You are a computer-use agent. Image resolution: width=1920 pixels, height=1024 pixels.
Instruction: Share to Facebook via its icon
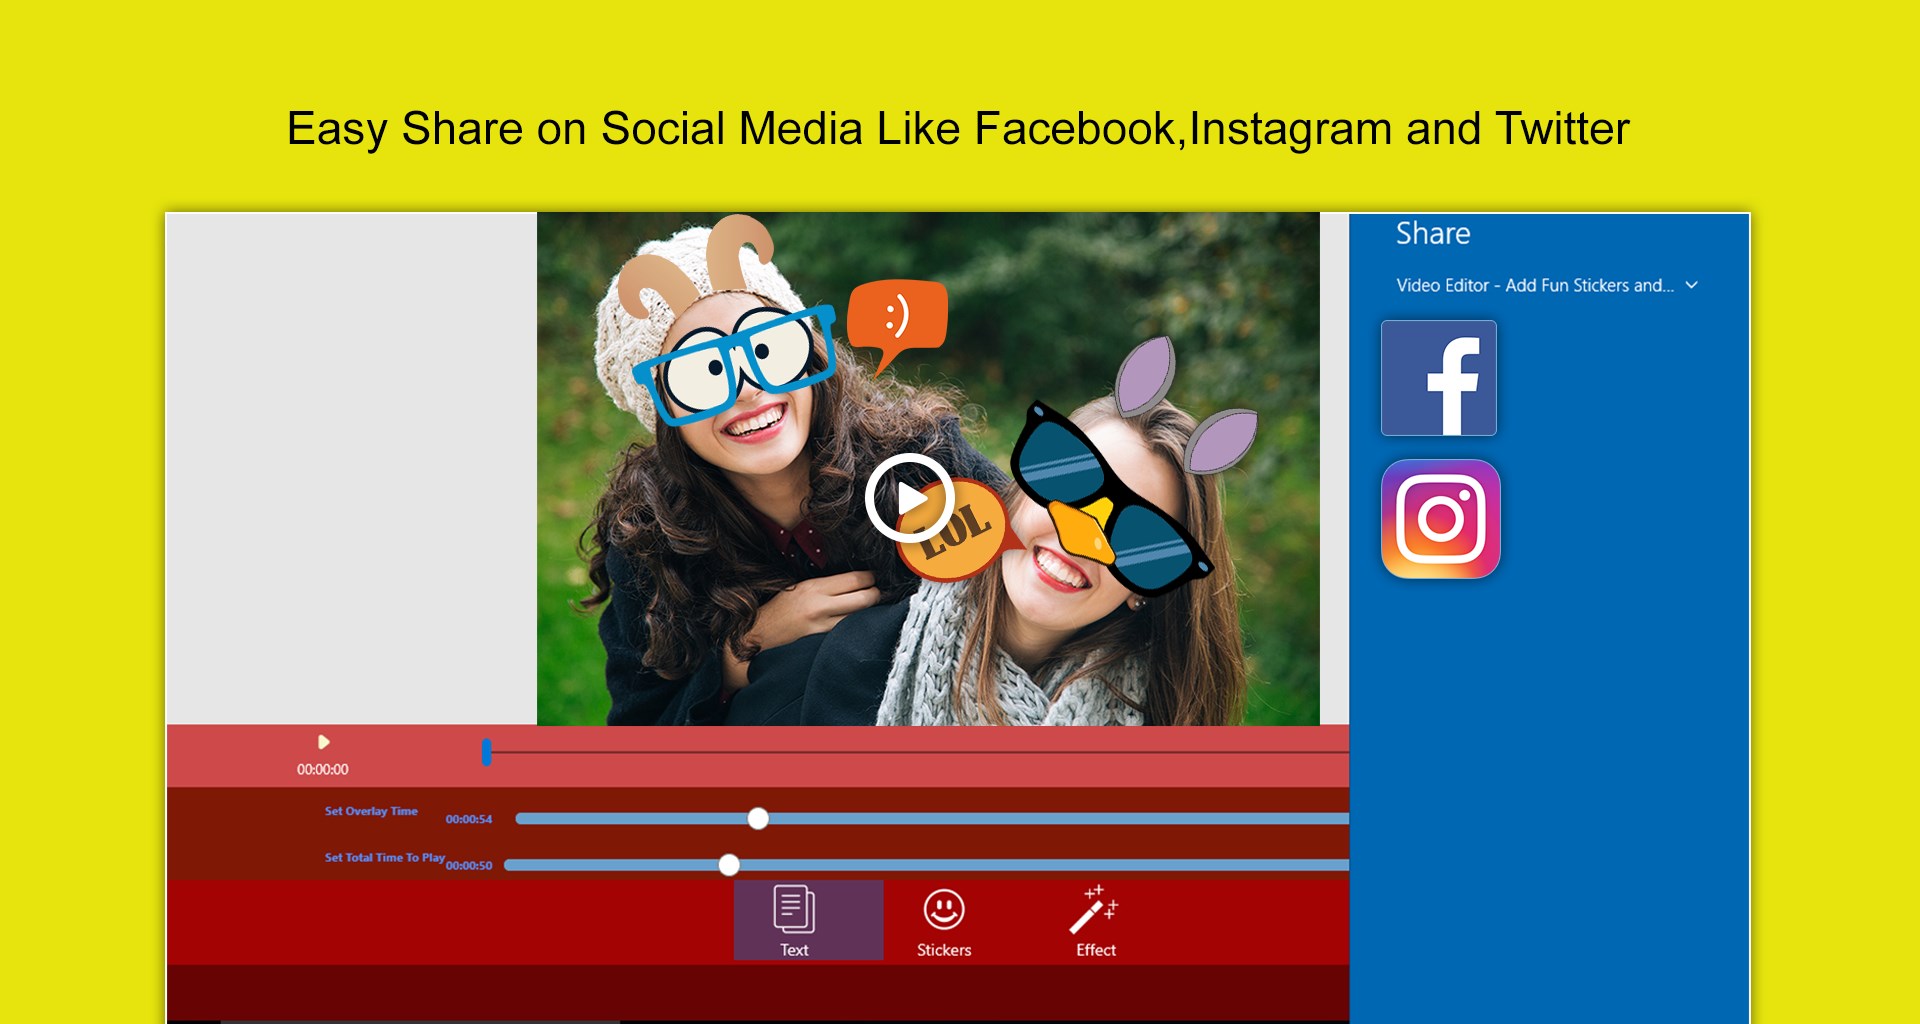1438,378
